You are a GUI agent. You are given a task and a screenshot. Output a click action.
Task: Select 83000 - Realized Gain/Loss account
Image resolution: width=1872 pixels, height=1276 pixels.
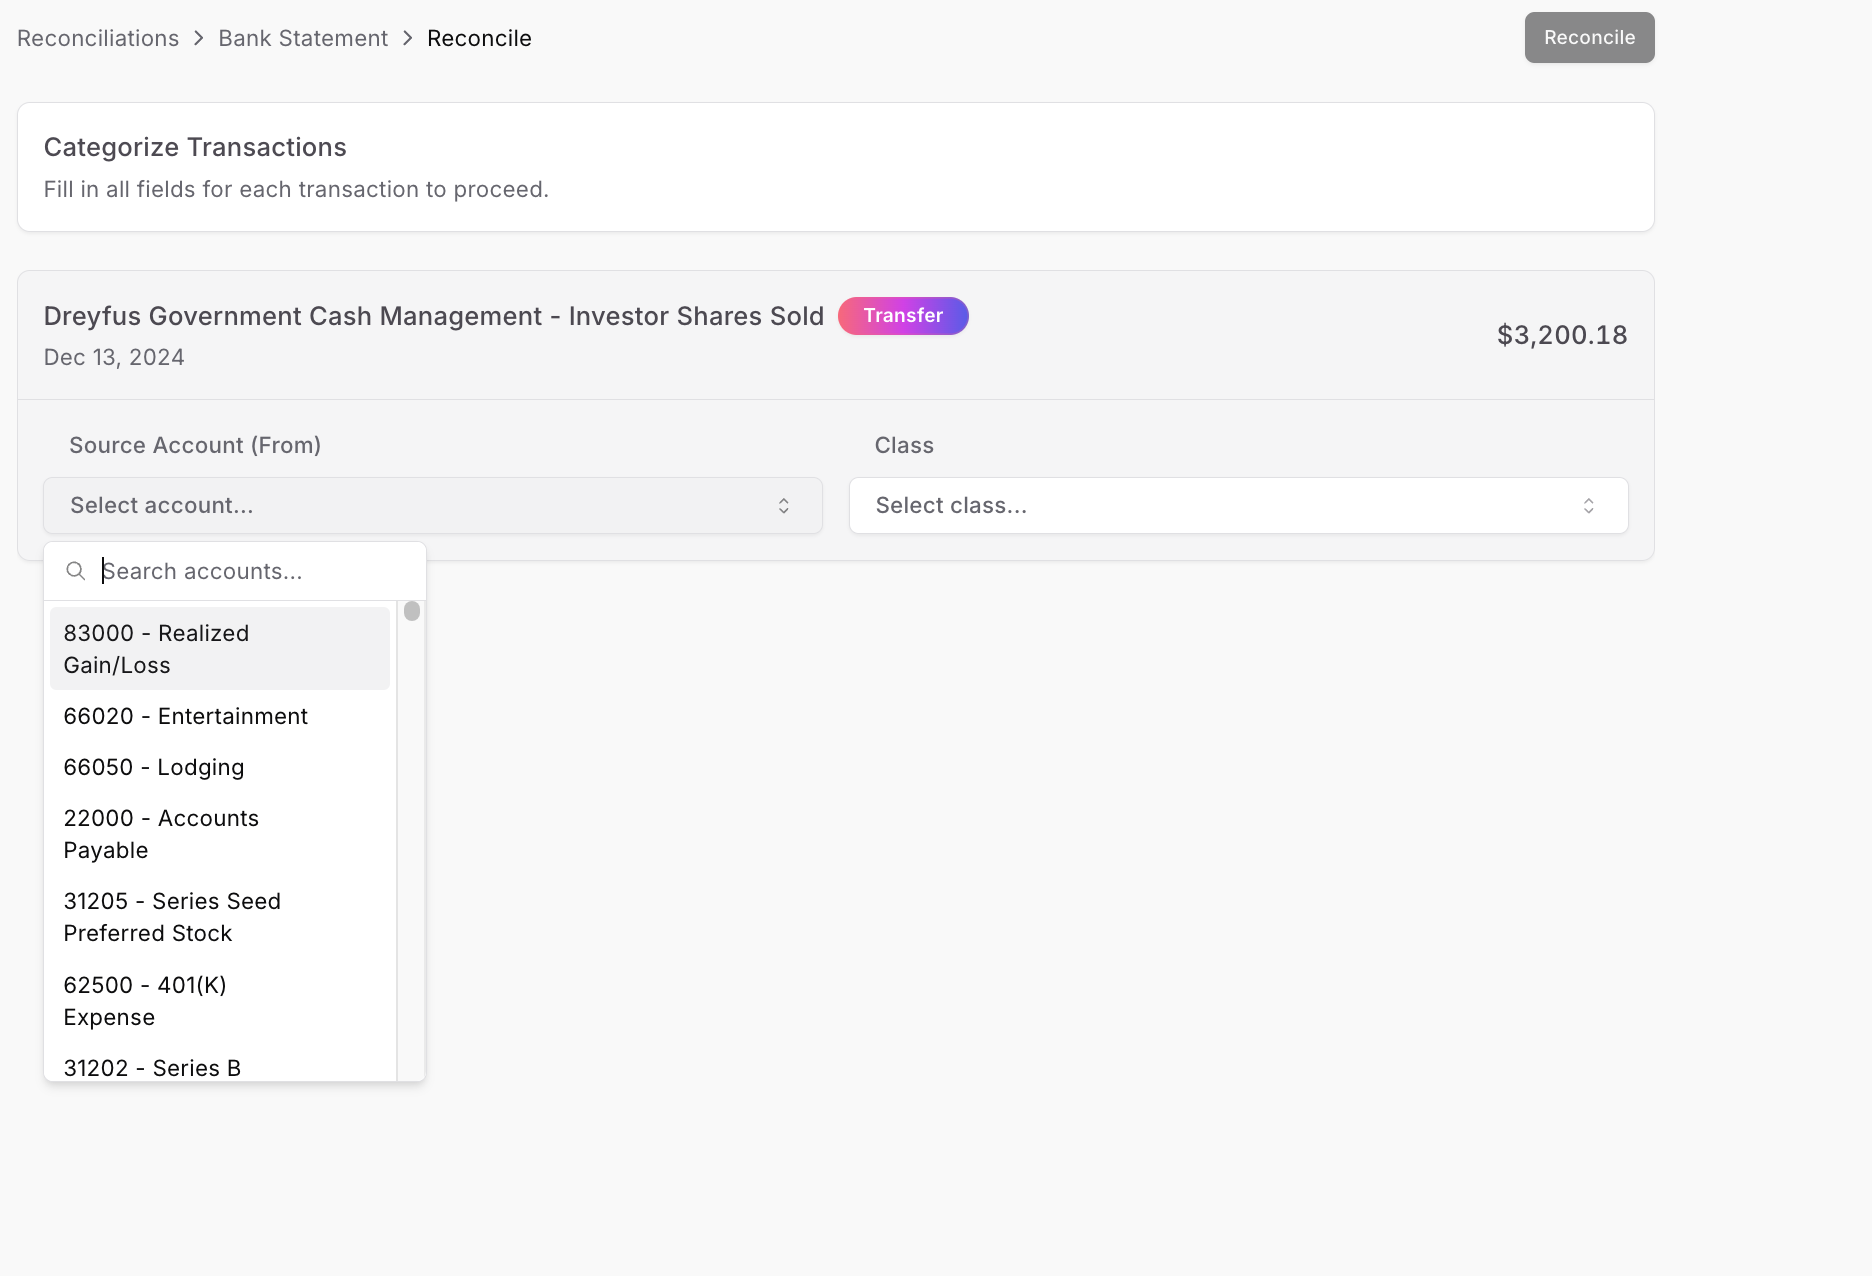(x=220, y=649)
